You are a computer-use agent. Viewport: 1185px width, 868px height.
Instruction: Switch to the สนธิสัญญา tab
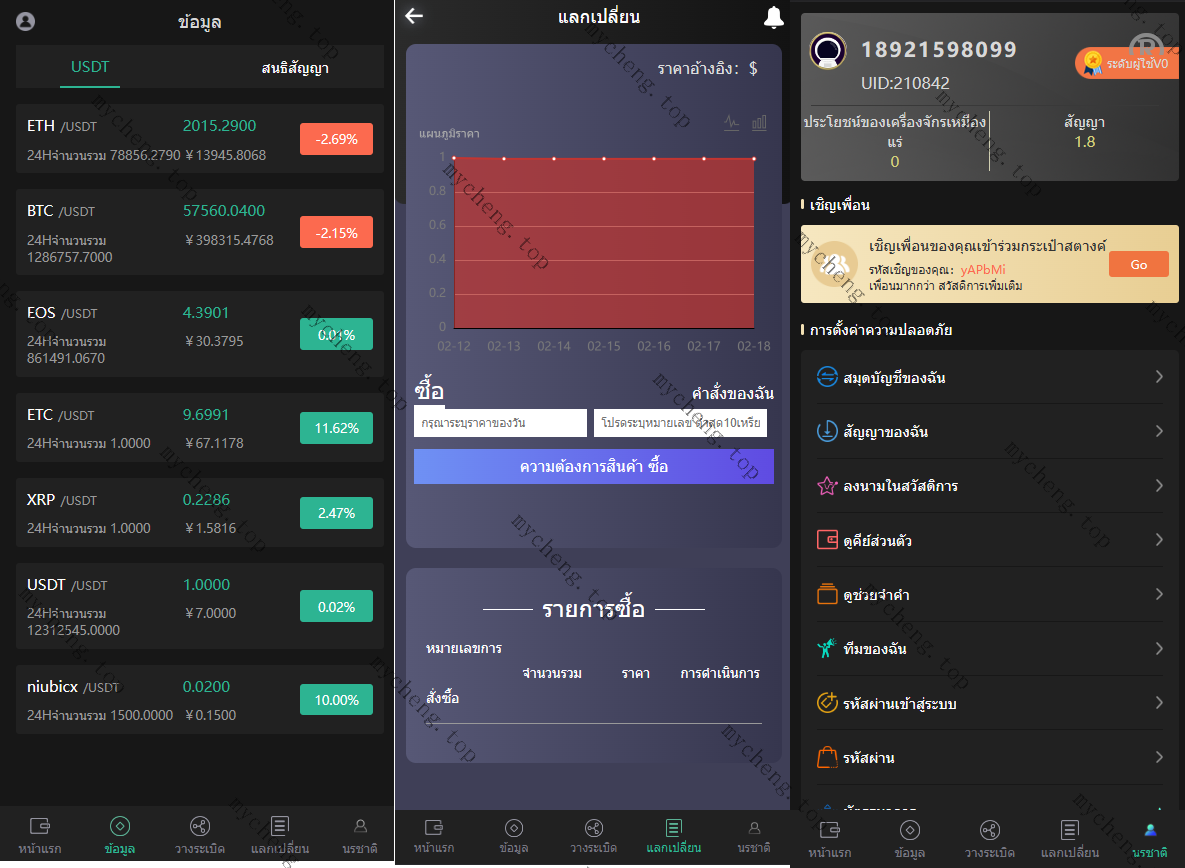click(295, 68)
